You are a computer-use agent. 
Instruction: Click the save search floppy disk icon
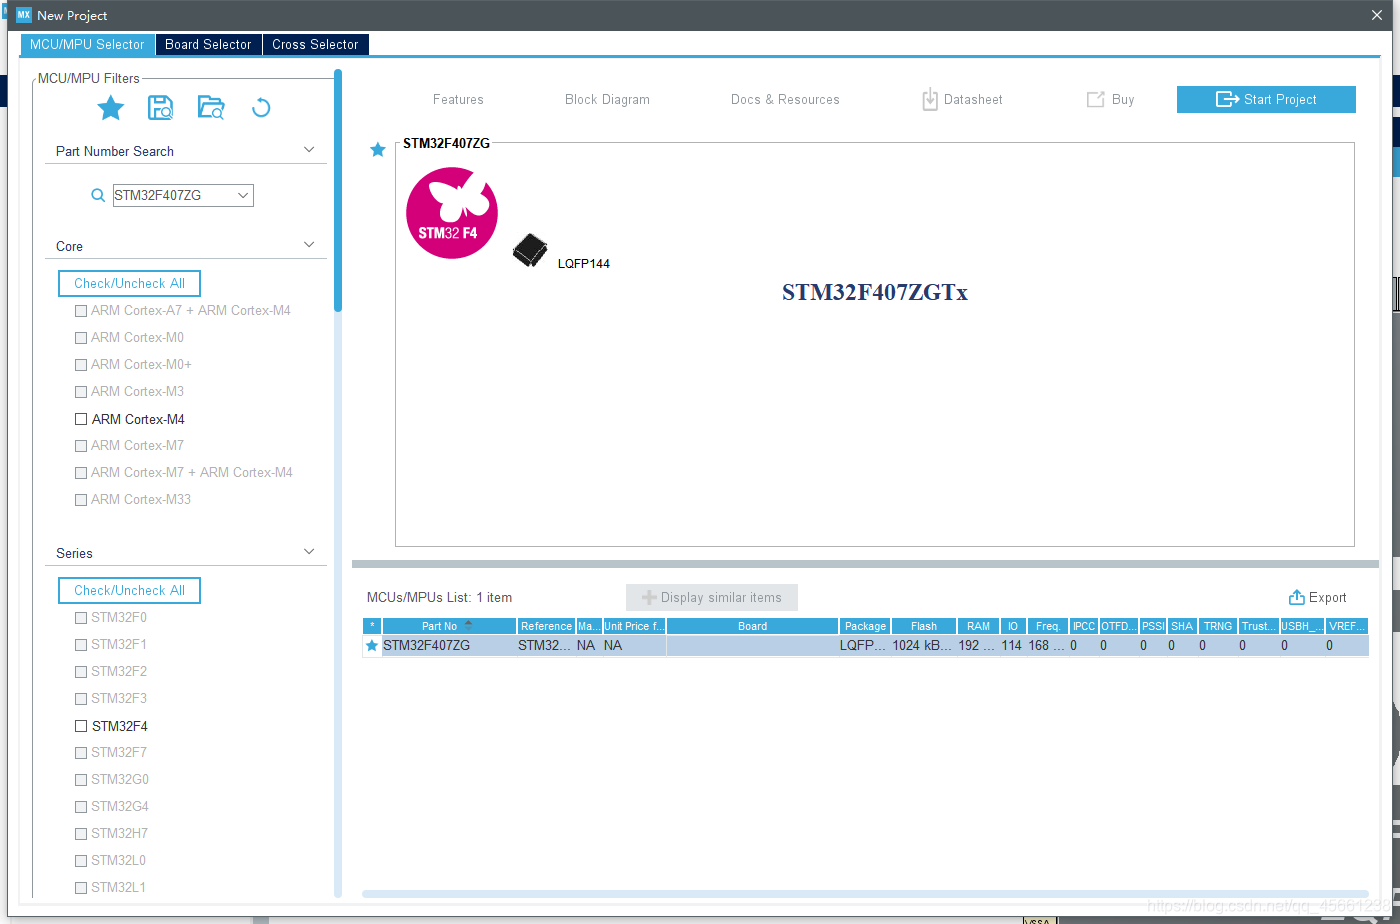click(160, 108)
